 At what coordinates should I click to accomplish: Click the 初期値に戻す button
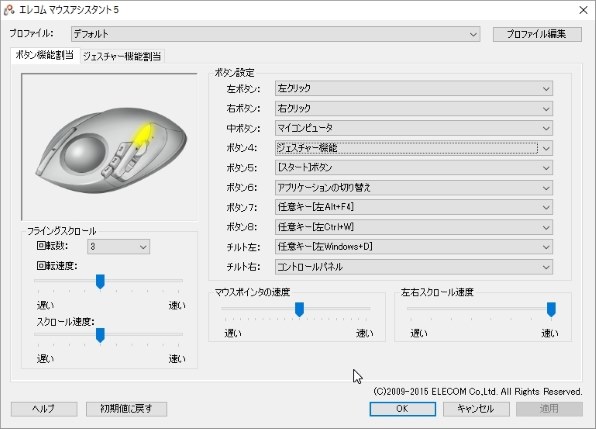click(x=127, y=409)
